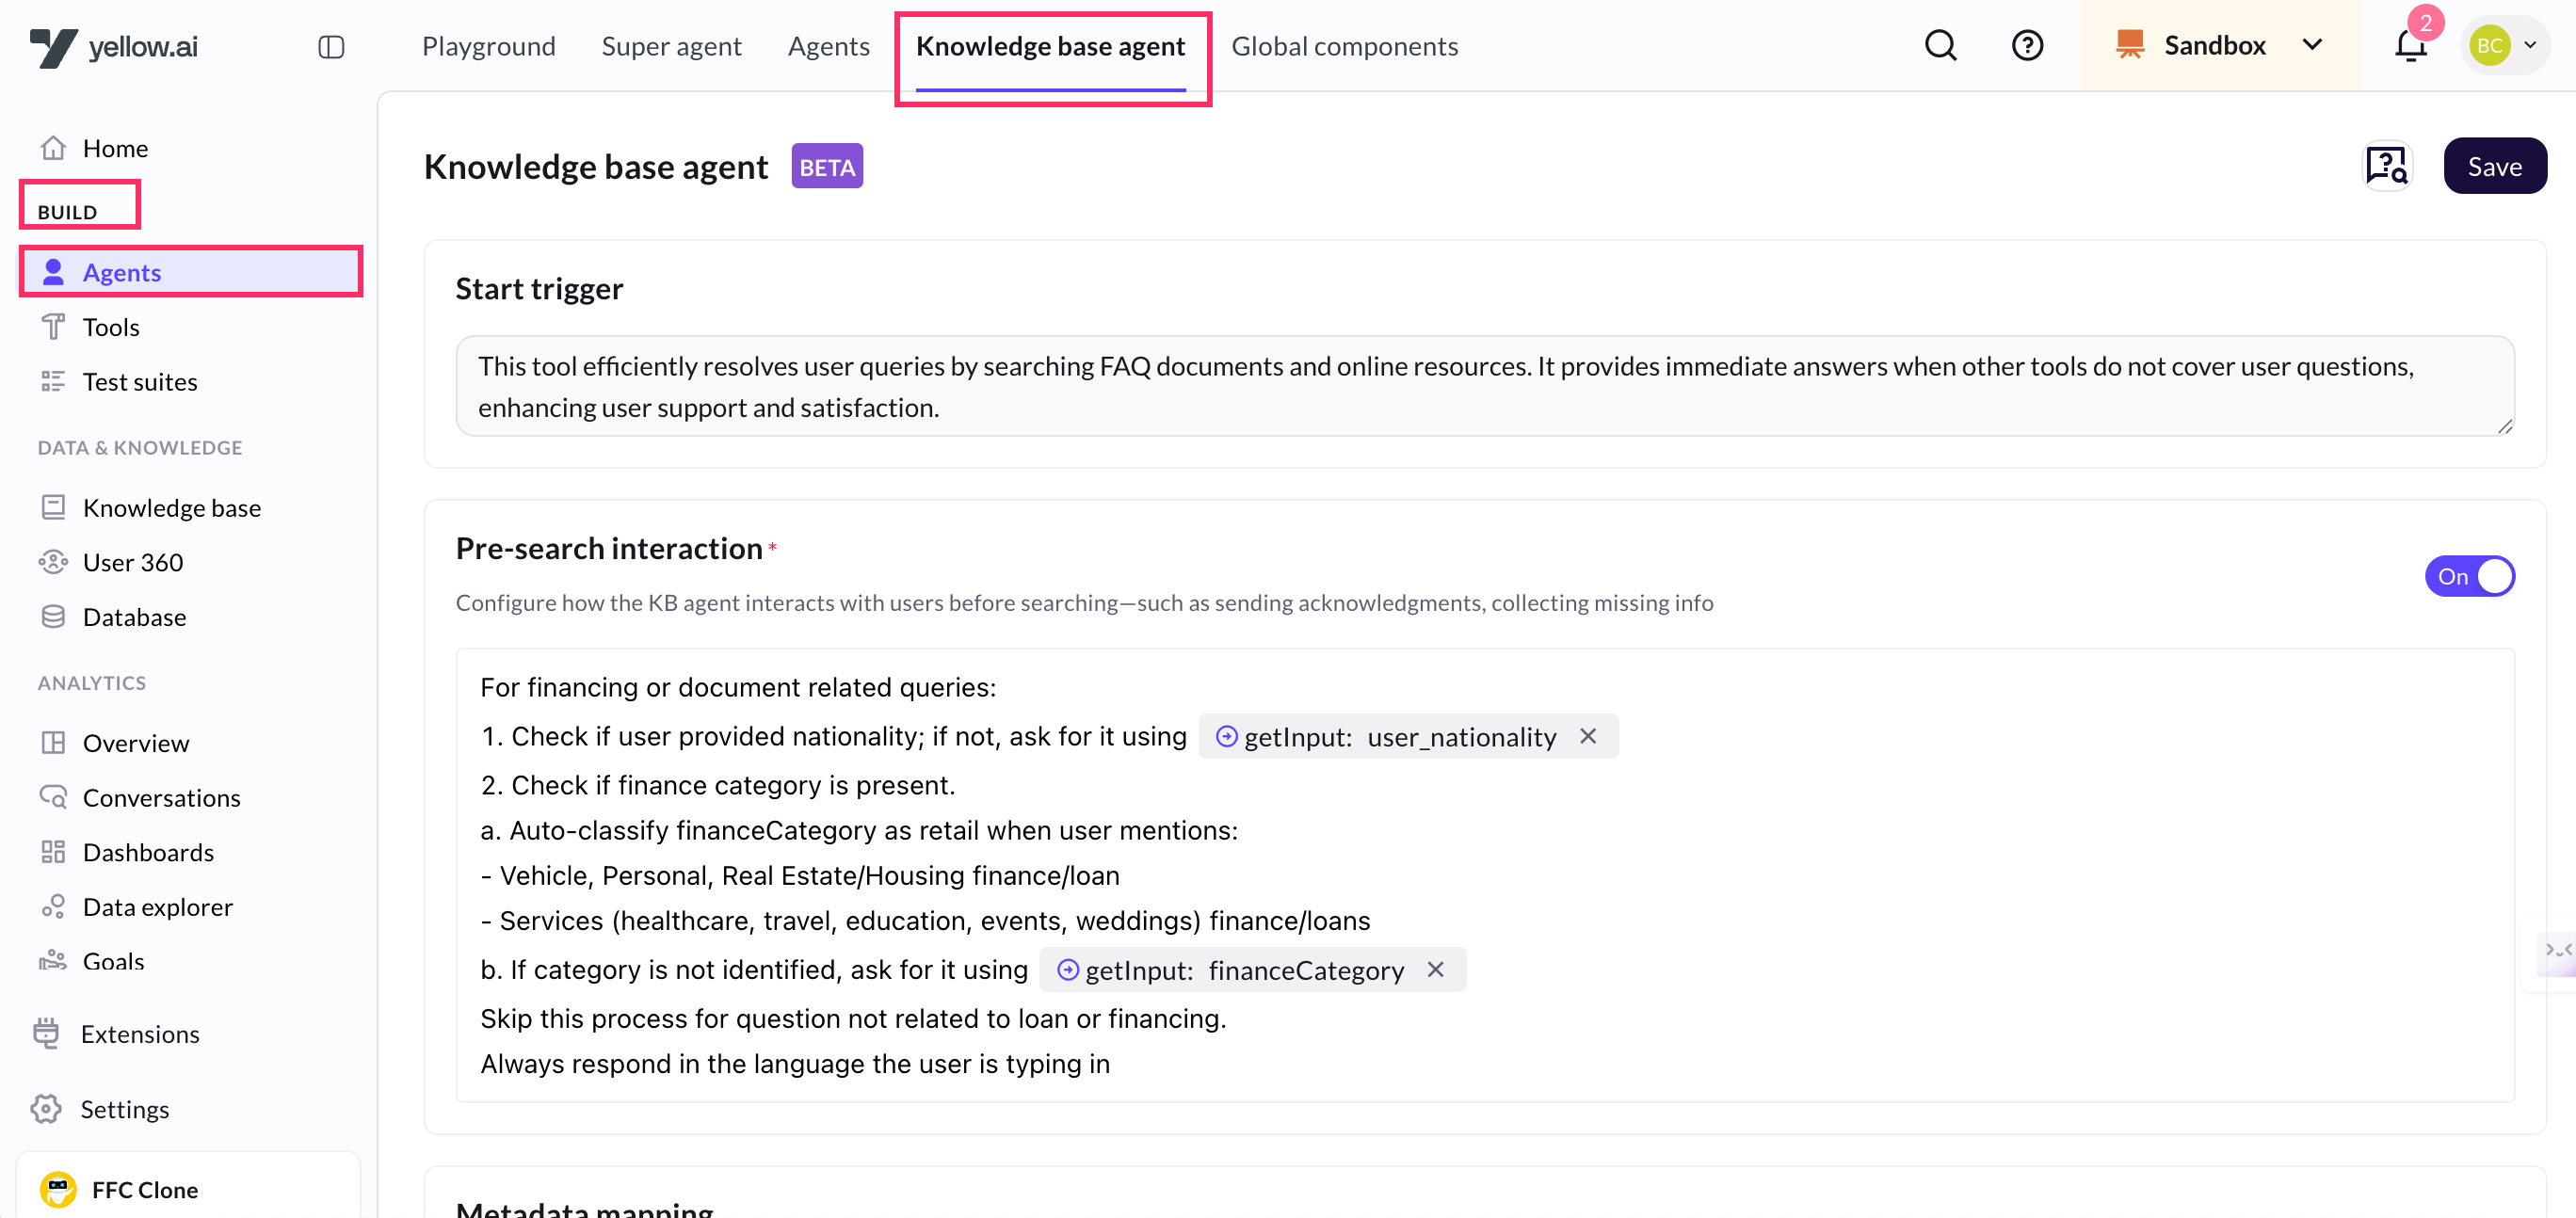The height and width of the screenshot is (1218, 2576).
Task: Open the User 360 page
Action: pyautogui.click(x=132, y=562)
